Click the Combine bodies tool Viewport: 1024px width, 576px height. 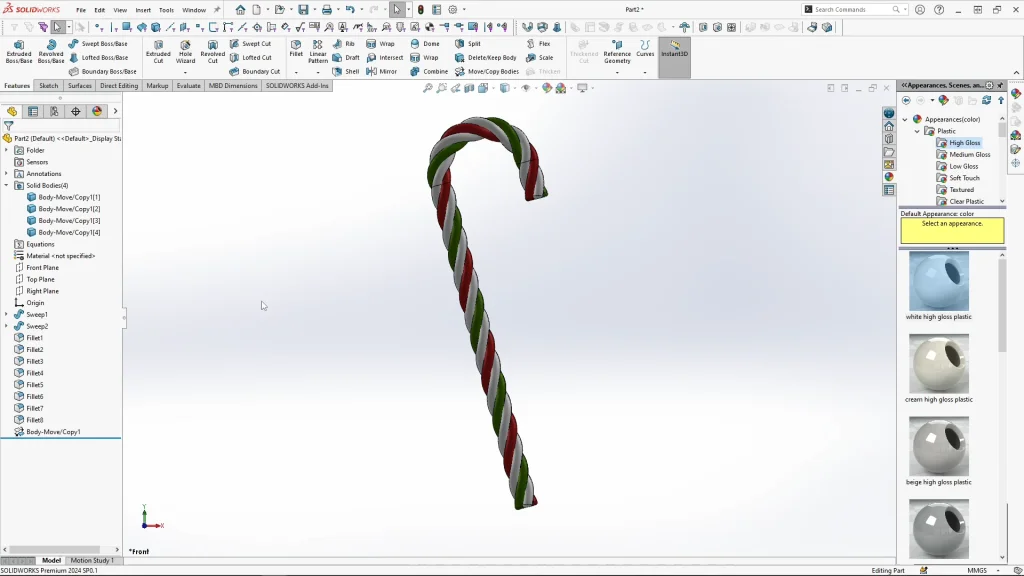(x=429, y=71)
